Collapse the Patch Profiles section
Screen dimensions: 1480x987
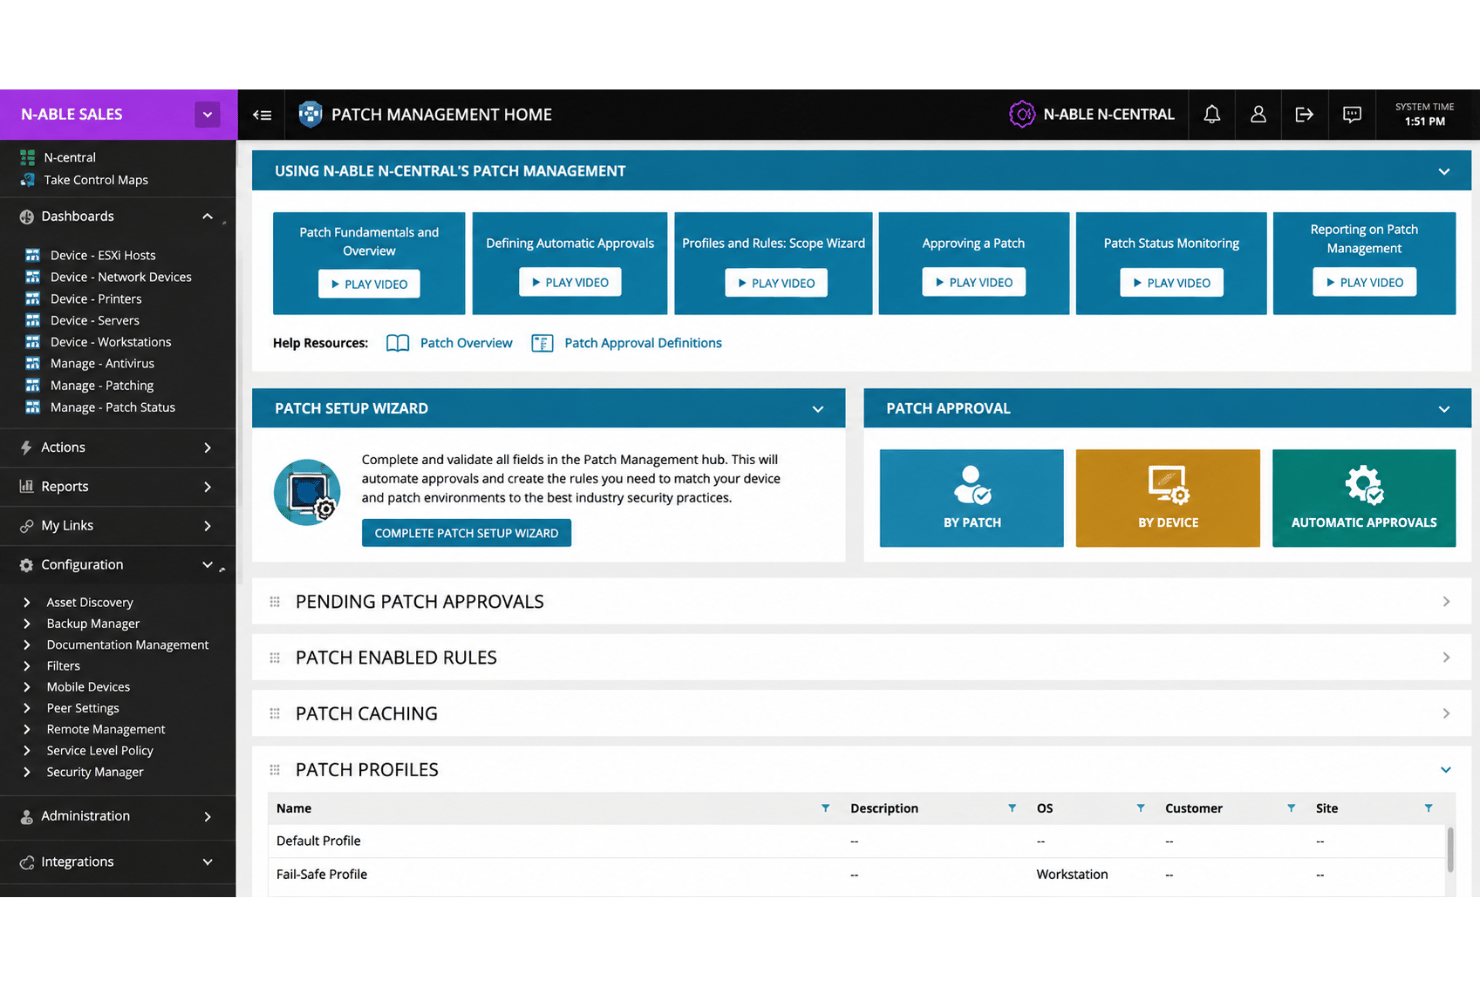(1445, 770)
